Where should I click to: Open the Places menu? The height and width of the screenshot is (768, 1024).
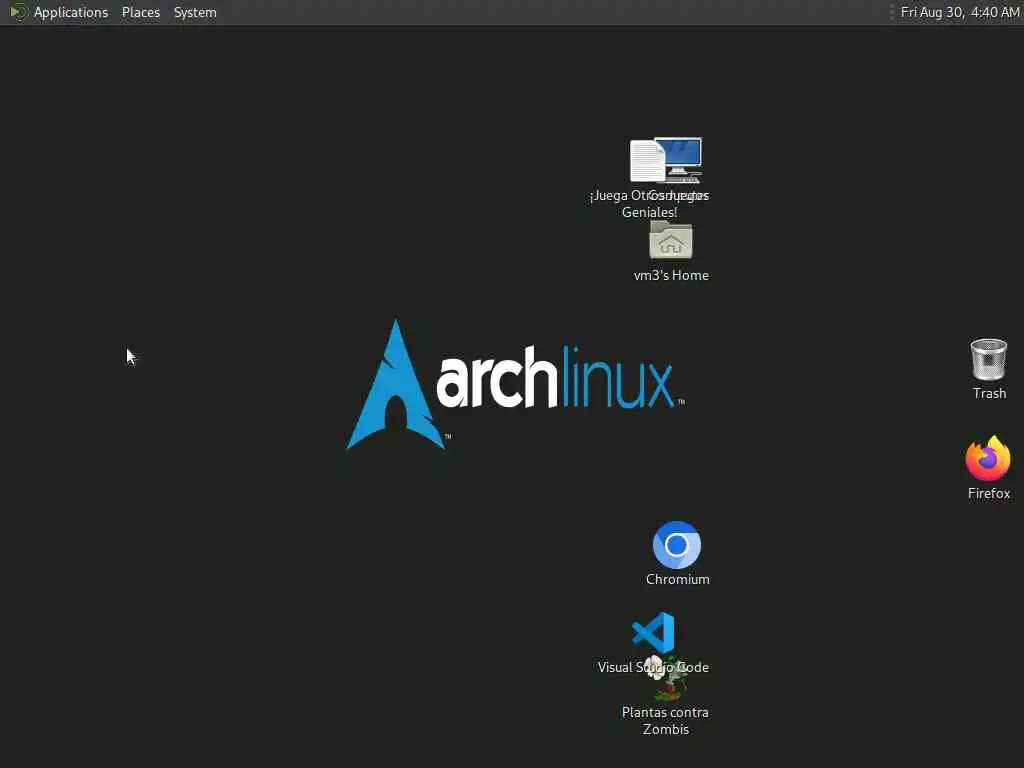tap(140, 12)
